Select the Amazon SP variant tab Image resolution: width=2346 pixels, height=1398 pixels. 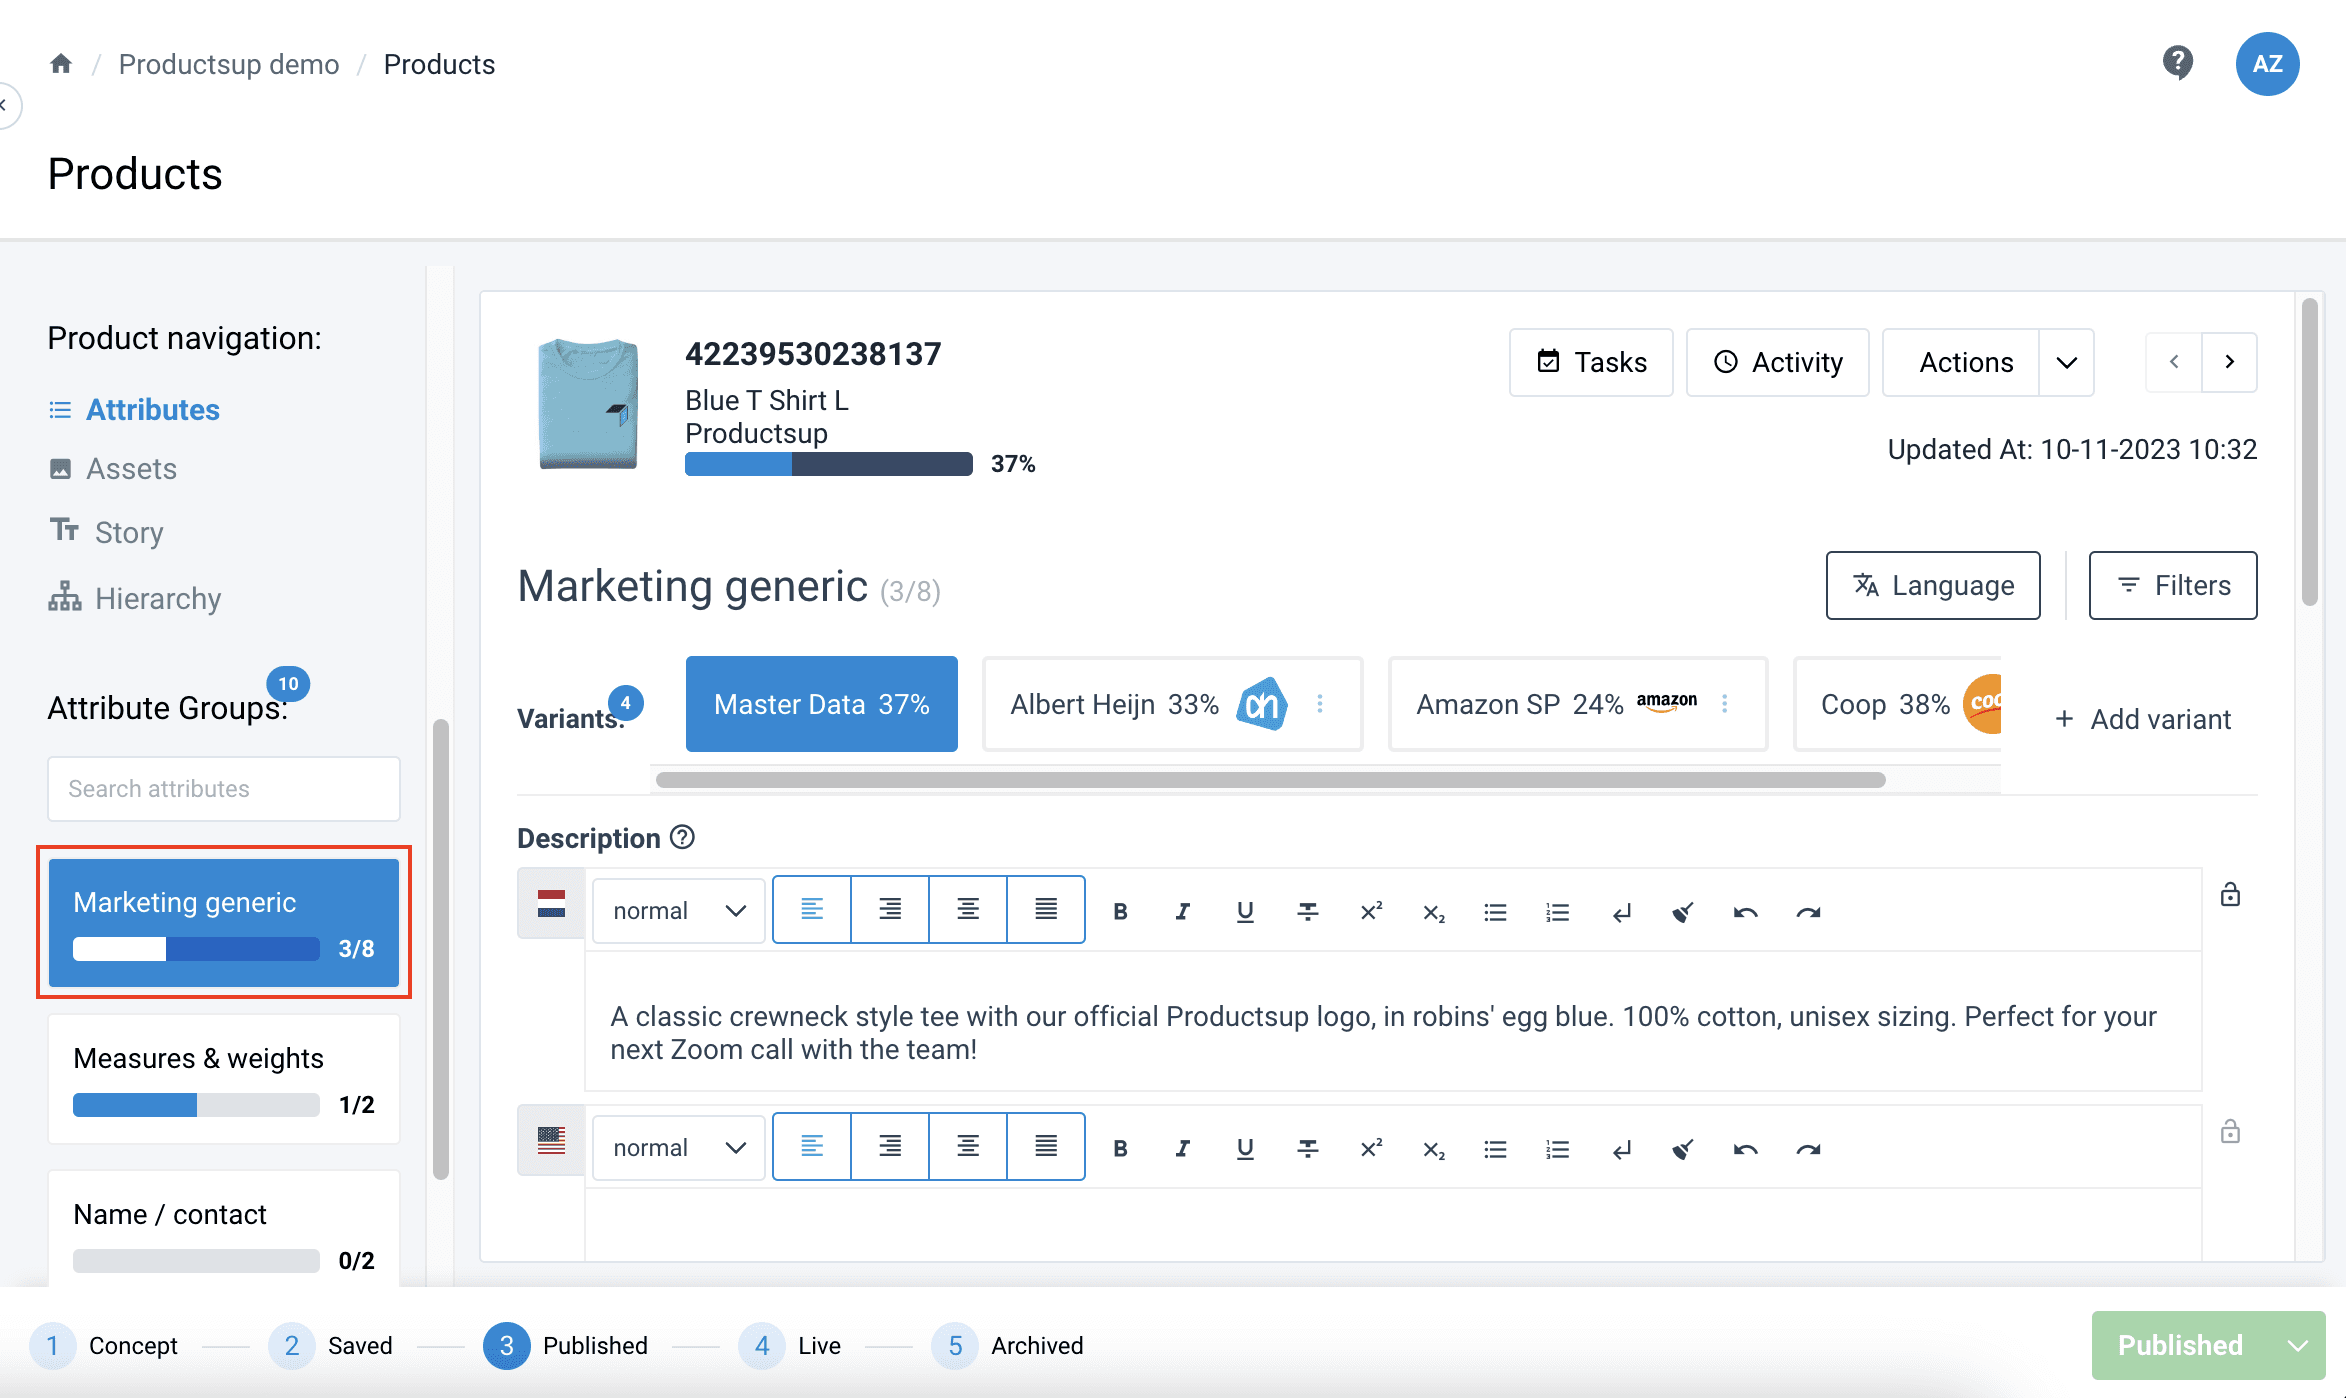(x=1554, y=704)
